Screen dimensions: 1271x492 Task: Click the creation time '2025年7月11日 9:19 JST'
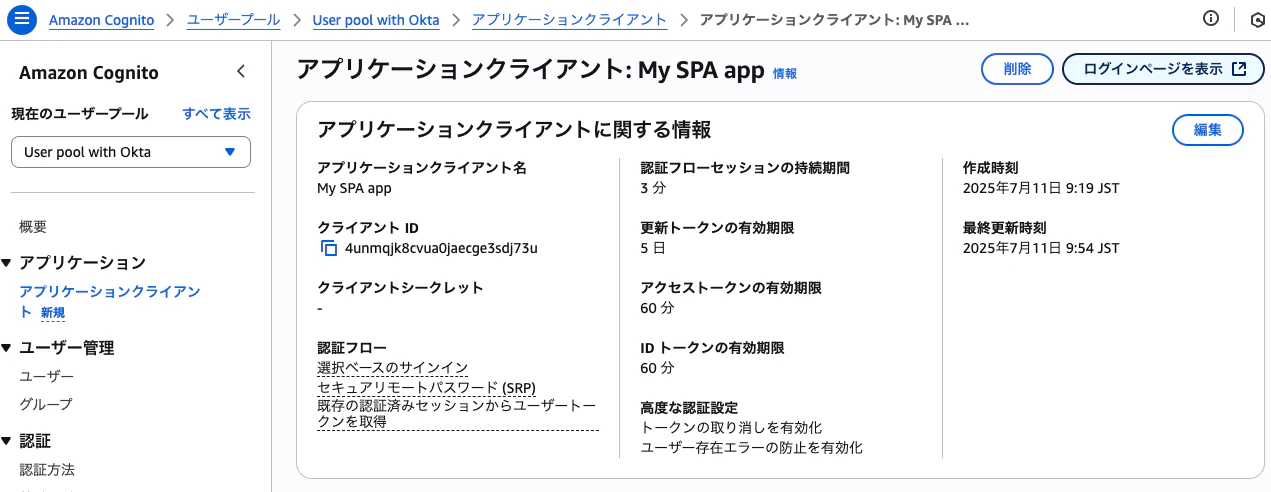[1040, 187]
